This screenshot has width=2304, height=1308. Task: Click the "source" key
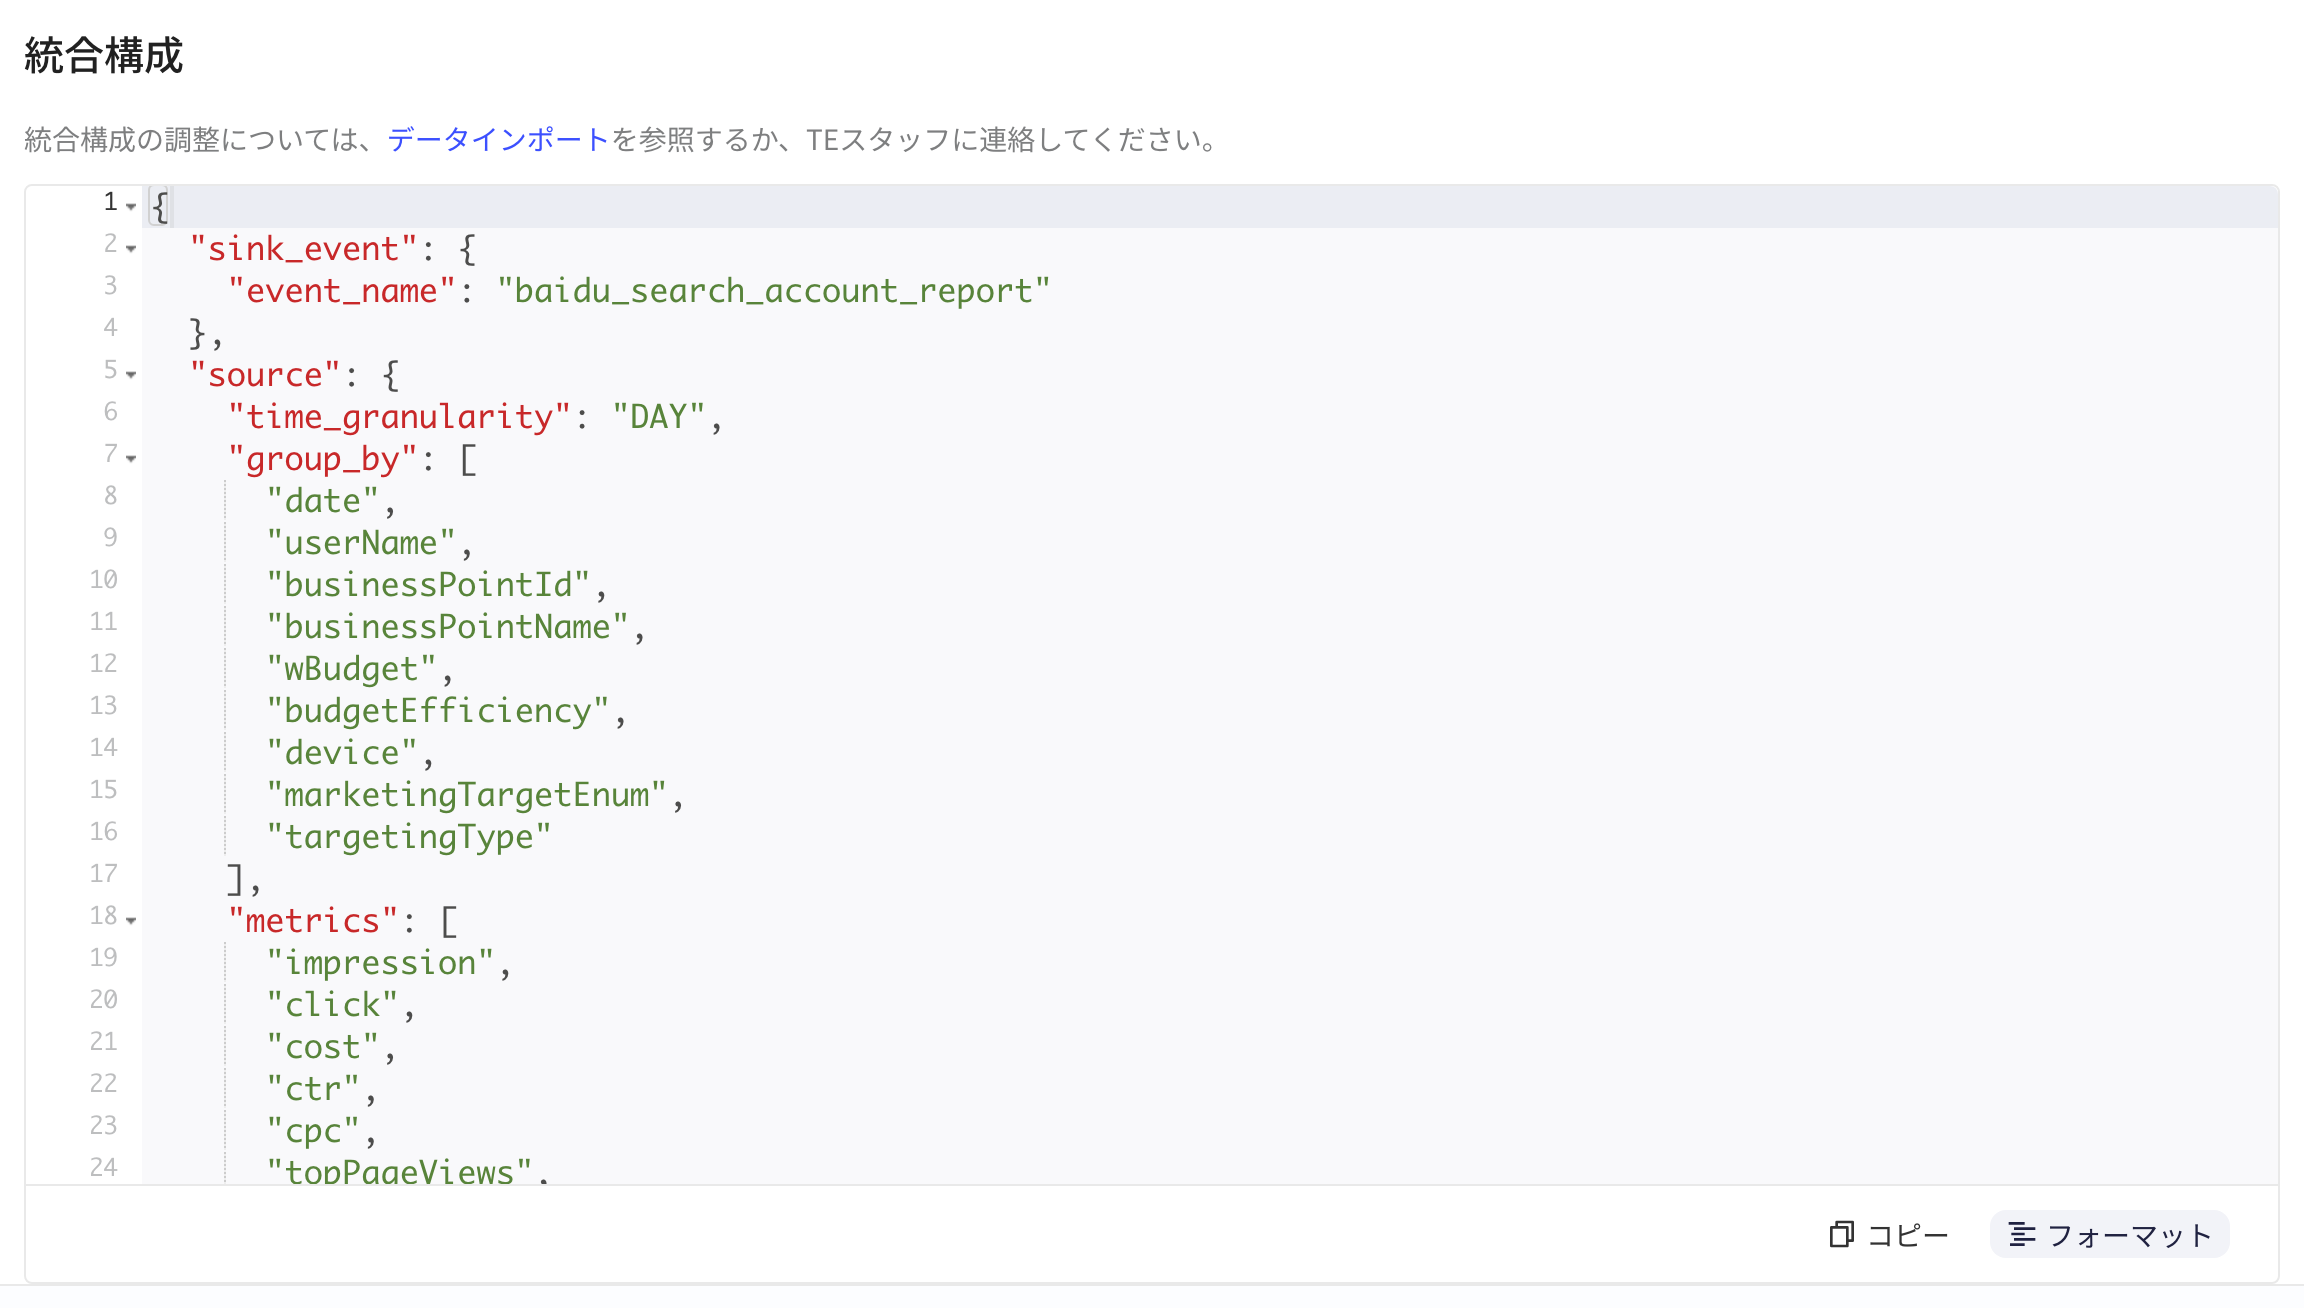click(x=265, y=375)
